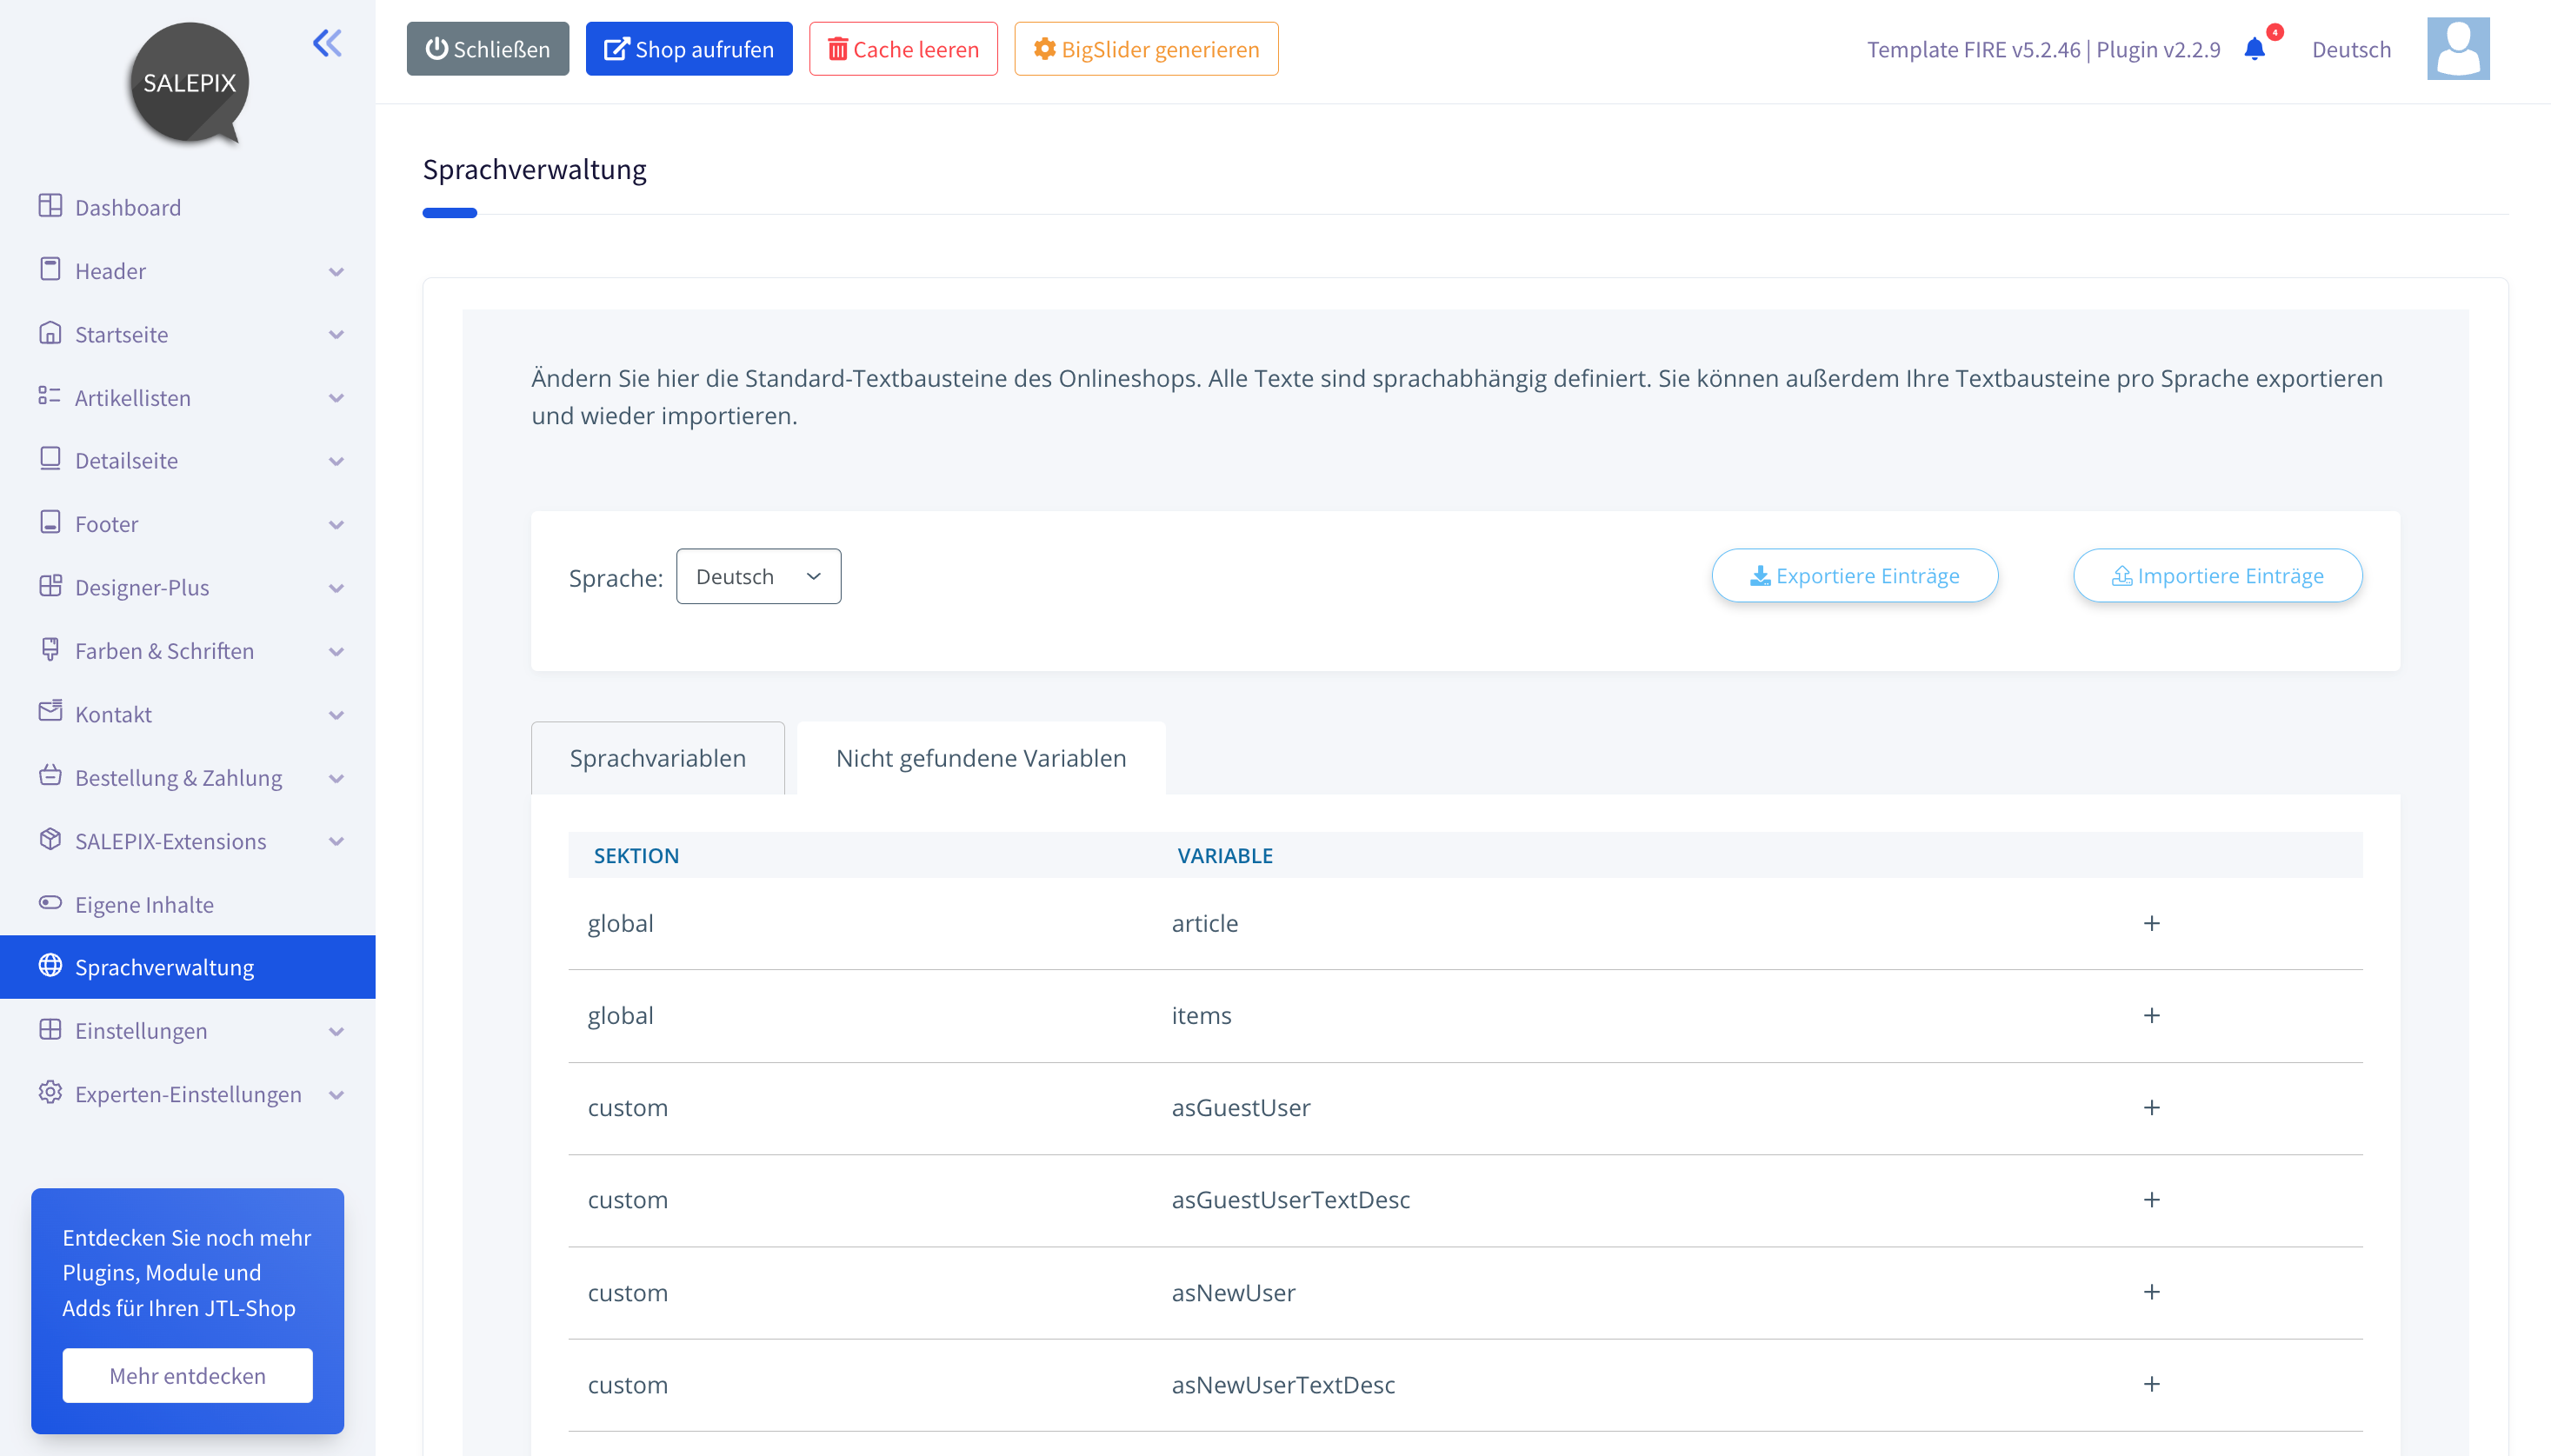Image resolution: width=2551 pixels, height=1456 pixels.
Task: Click the Dashboard grid icon
Action: click(50, 206)
